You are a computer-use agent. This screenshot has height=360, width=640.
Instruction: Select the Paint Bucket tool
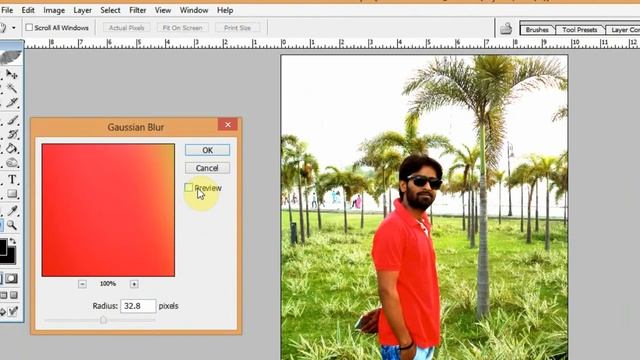coord(12,149)
